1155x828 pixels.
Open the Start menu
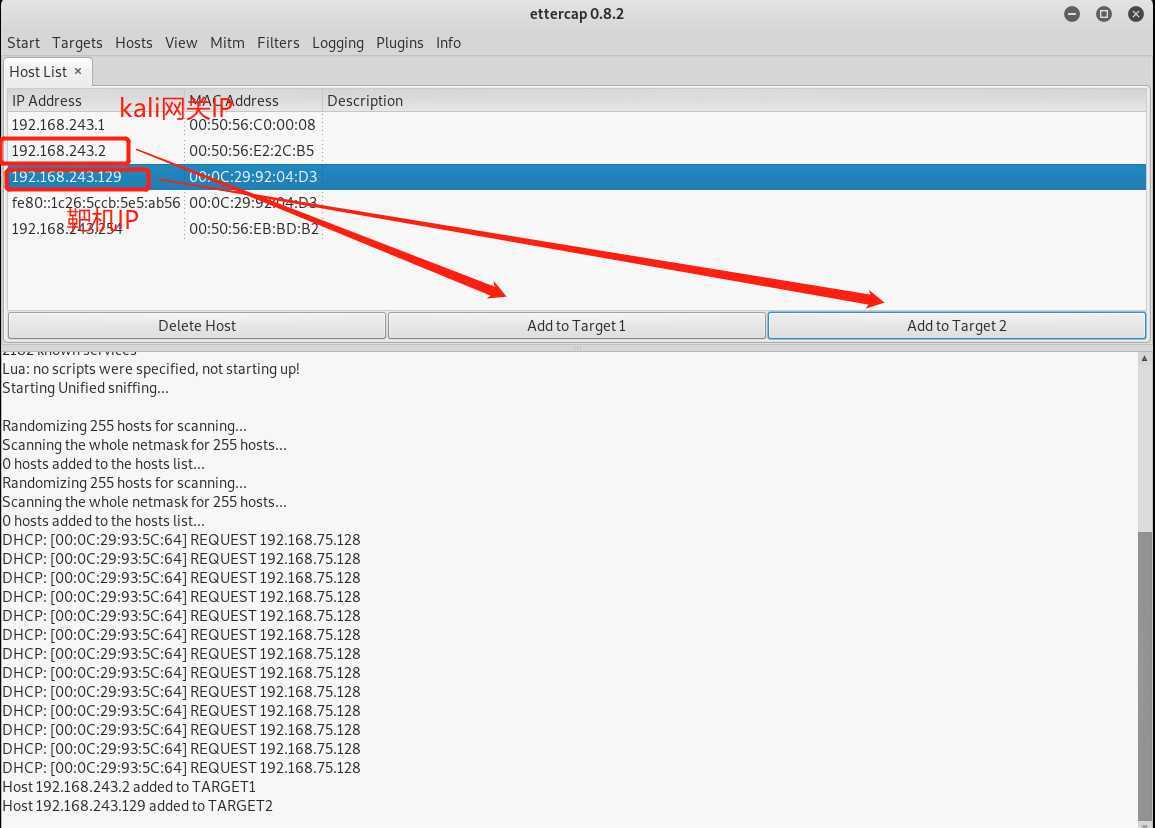(24, 43)
